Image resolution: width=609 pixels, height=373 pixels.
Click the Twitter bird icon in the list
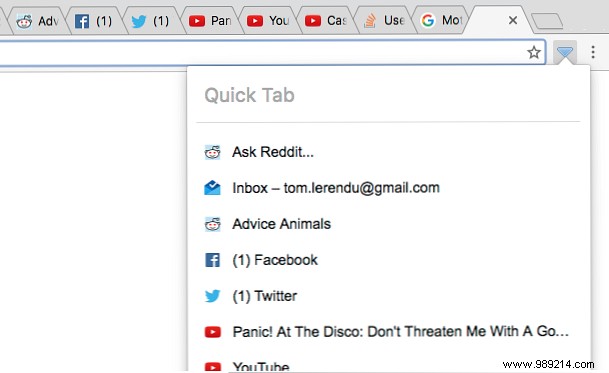(212, 296)
